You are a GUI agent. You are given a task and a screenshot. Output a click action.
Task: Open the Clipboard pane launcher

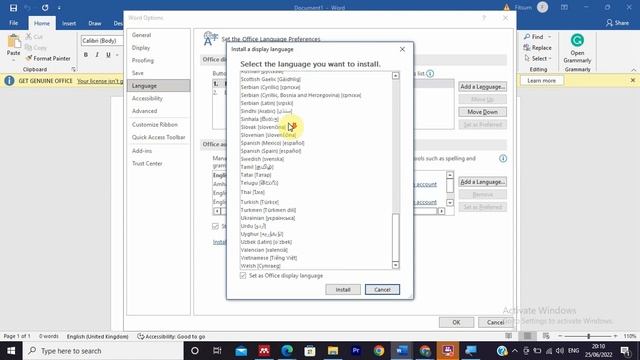click(73, 69)
